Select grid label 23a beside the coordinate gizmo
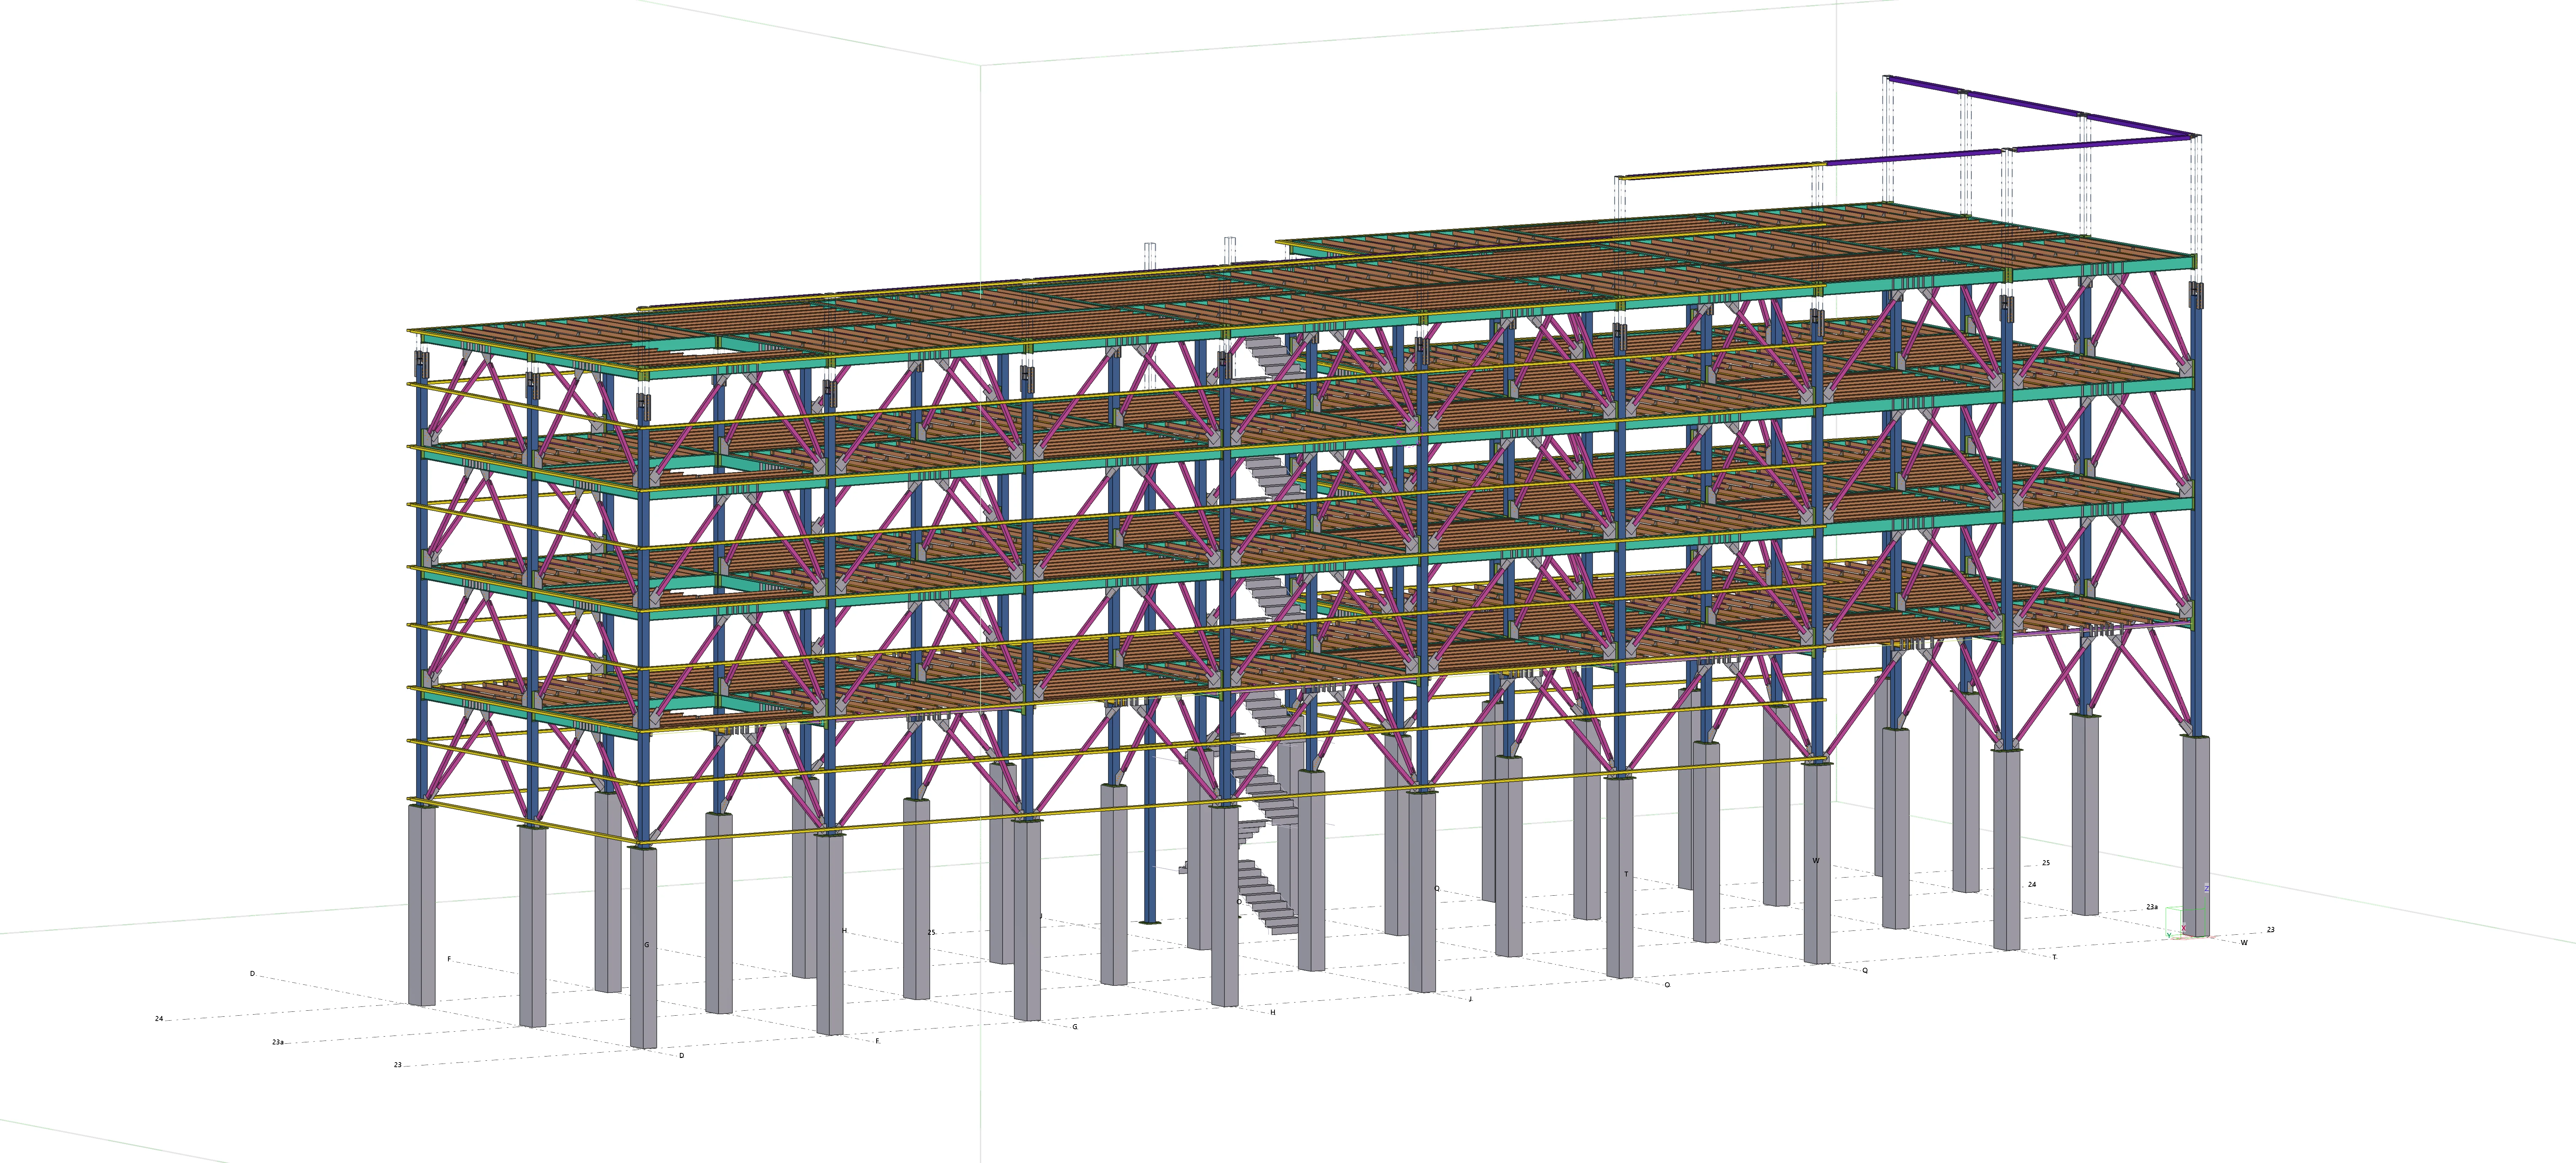The image size is (2576, 1163). coord(2152,907)
